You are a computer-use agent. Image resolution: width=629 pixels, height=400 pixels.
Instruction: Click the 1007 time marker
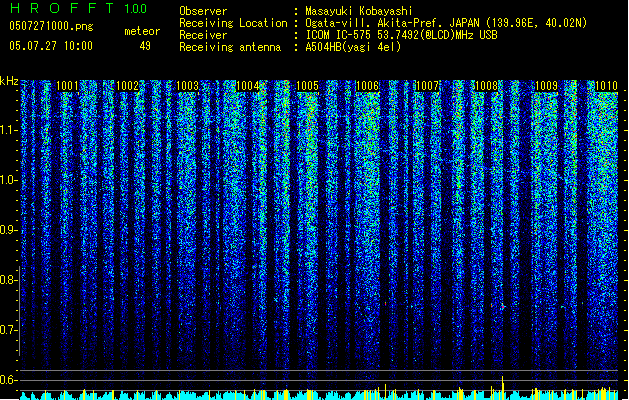pos(427,86)
